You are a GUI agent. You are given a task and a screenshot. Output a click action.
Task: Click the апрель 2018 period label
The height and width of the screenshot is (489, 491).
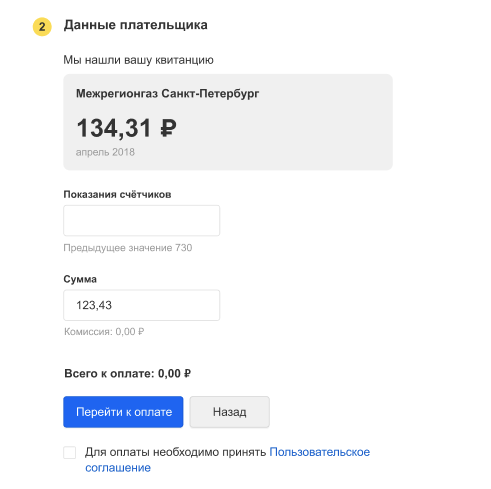click(105, 152)
